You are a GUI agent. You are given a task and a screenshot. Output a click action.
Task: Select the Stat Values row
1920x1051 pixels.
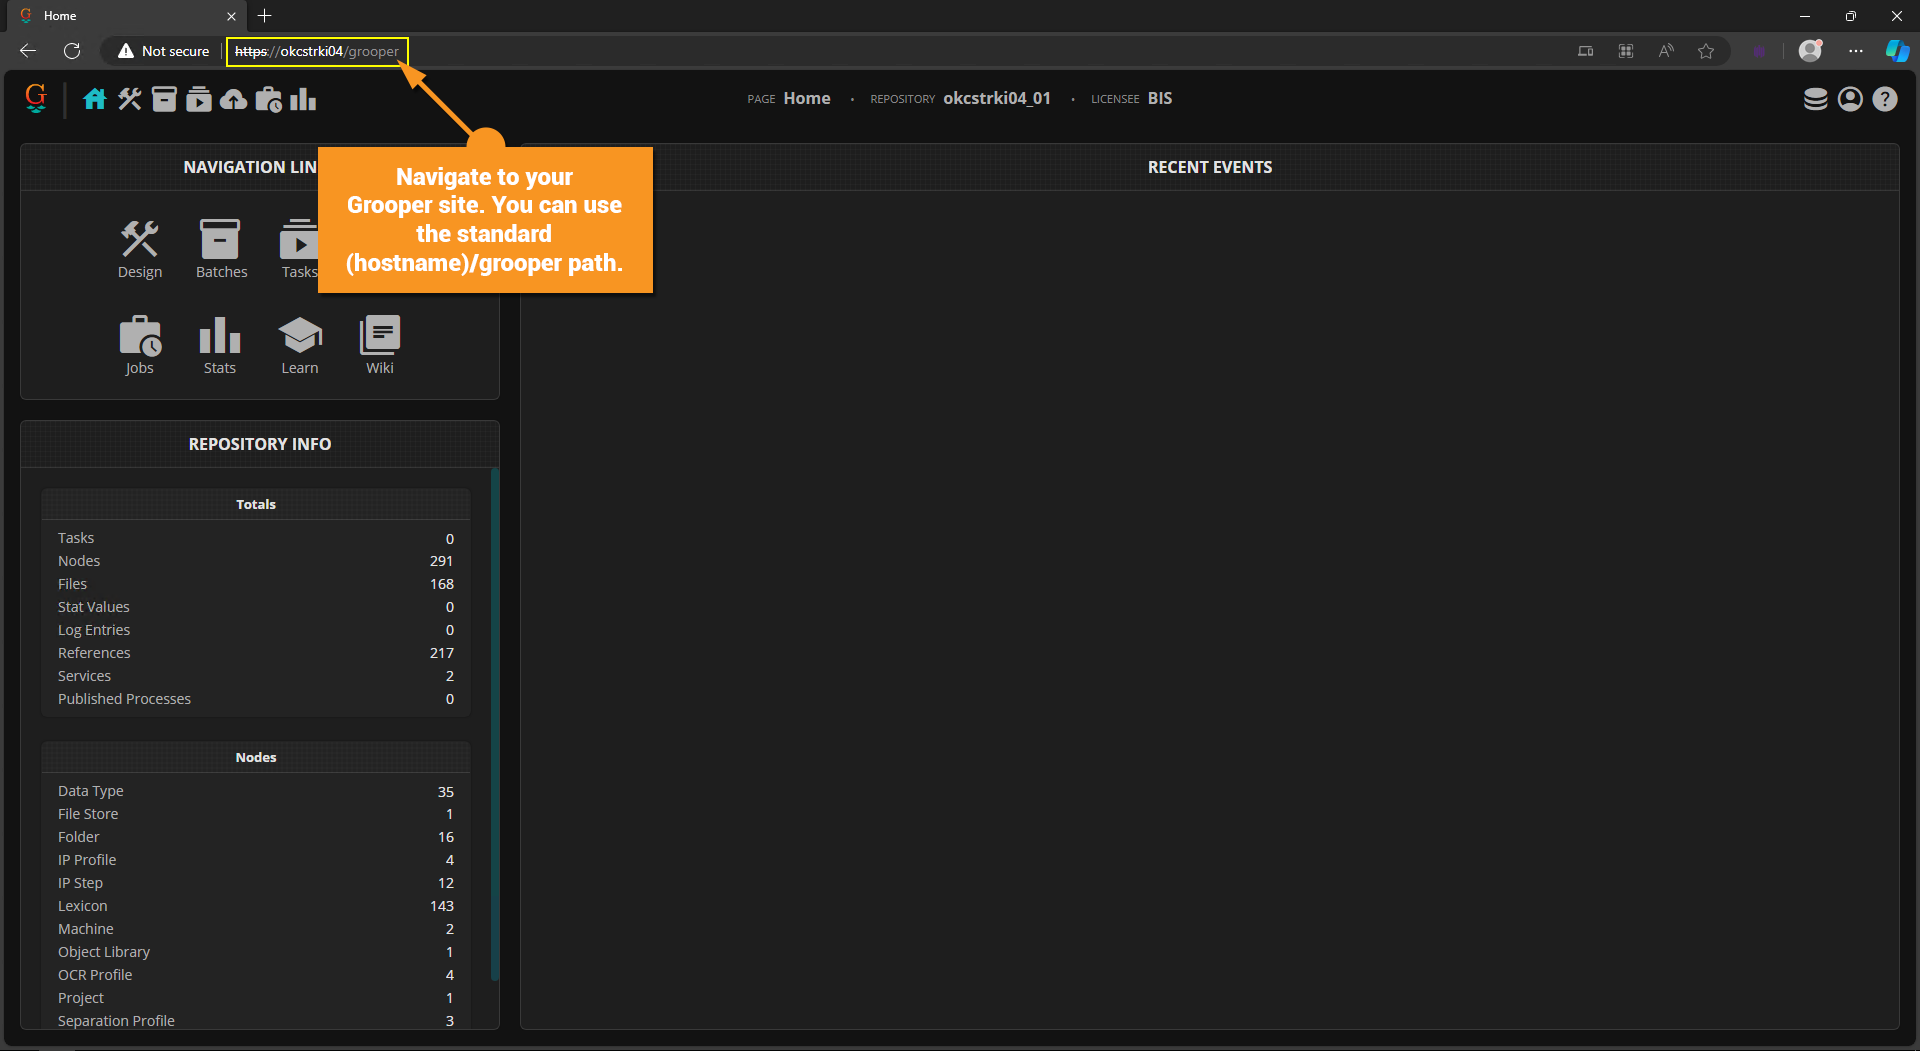click(x=256, y=607)
